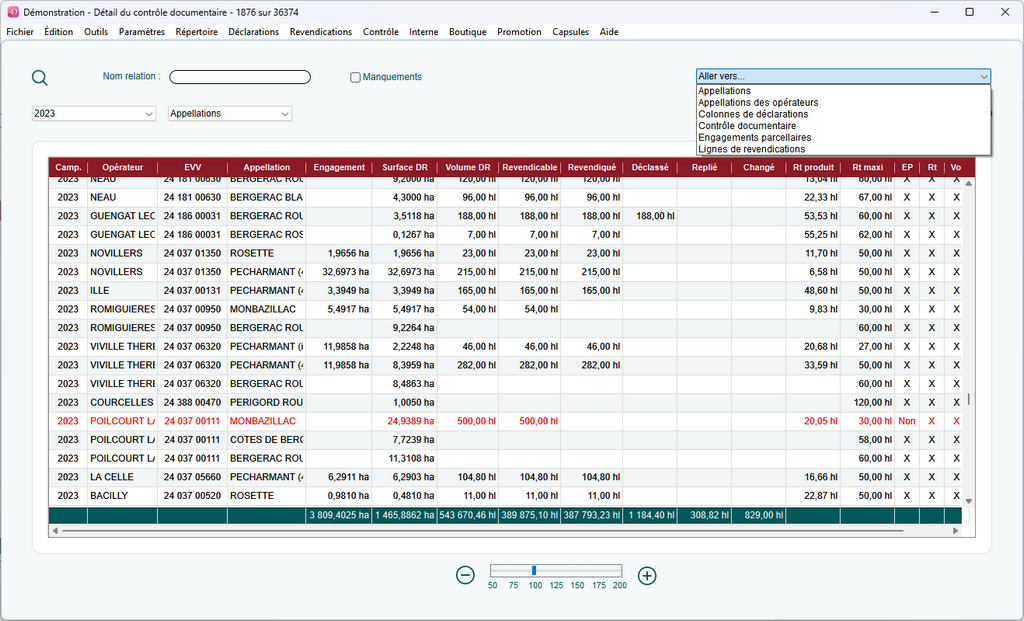Viewport: 1024px width, 621px height.
Task: Click horizontal scrollbar right arrow
Action: tap(956, 531)
